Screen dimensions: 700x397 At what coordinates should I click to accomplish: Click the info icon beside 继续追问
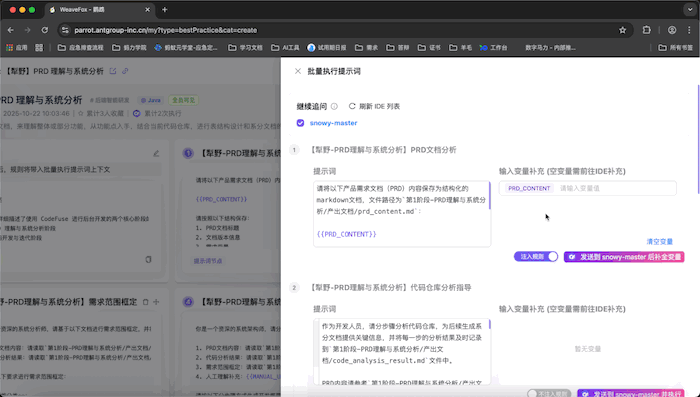pos(334,106)
